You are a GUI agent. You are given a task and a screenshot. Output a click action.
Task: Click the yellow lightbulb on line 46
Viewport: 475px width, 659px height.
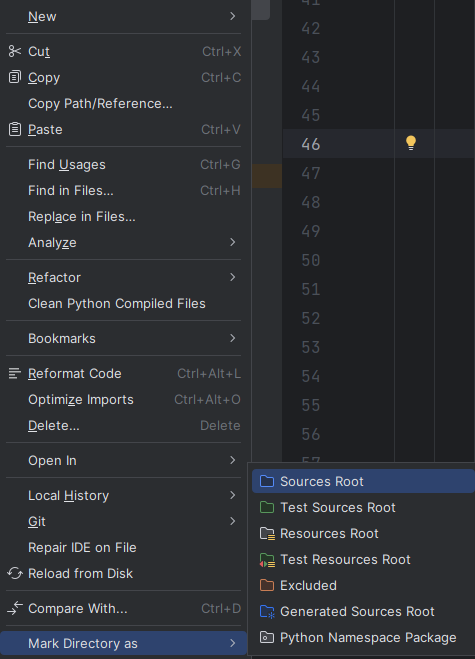[411, 143]
